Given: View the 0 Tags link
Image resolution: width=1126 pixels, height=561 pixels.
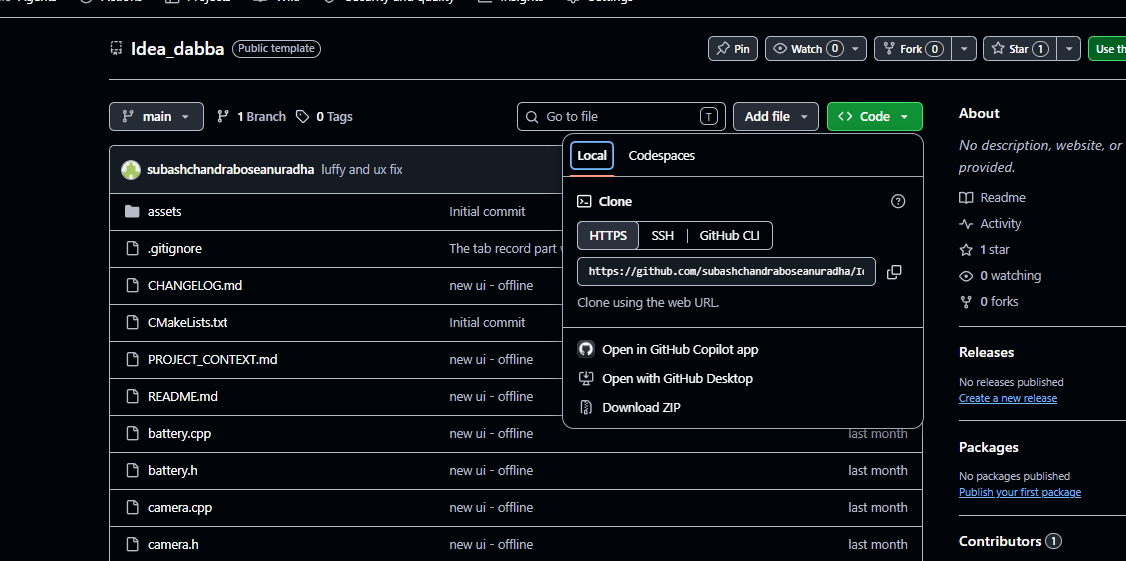Looking at the screenshot, I should tap(325, 116).
